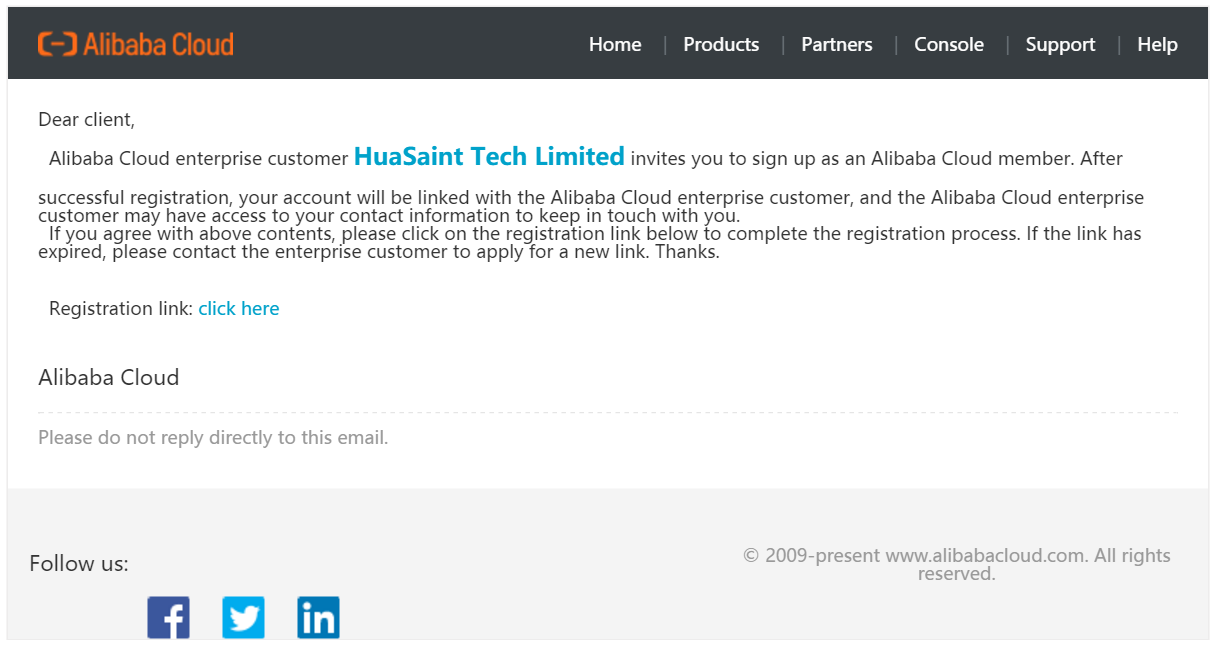
Task: Click the 'Follow us:' label
Action: (x=79, y=563)
